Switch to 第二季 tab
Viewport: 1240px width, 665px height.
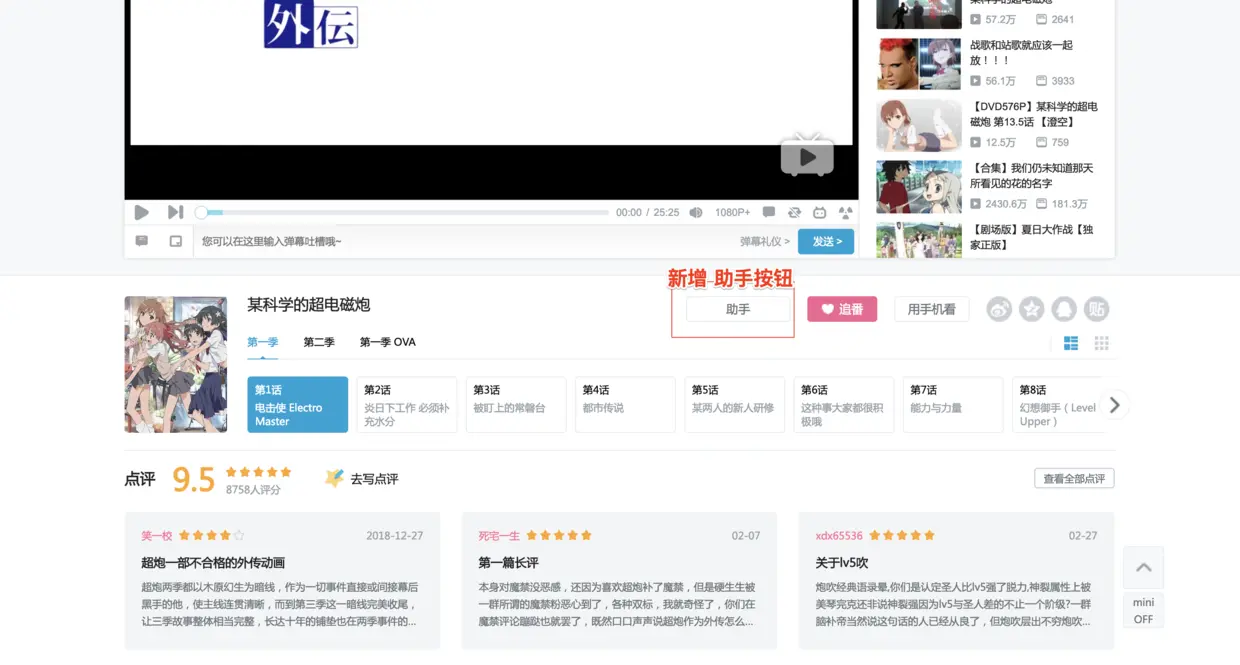coord(319,342)
